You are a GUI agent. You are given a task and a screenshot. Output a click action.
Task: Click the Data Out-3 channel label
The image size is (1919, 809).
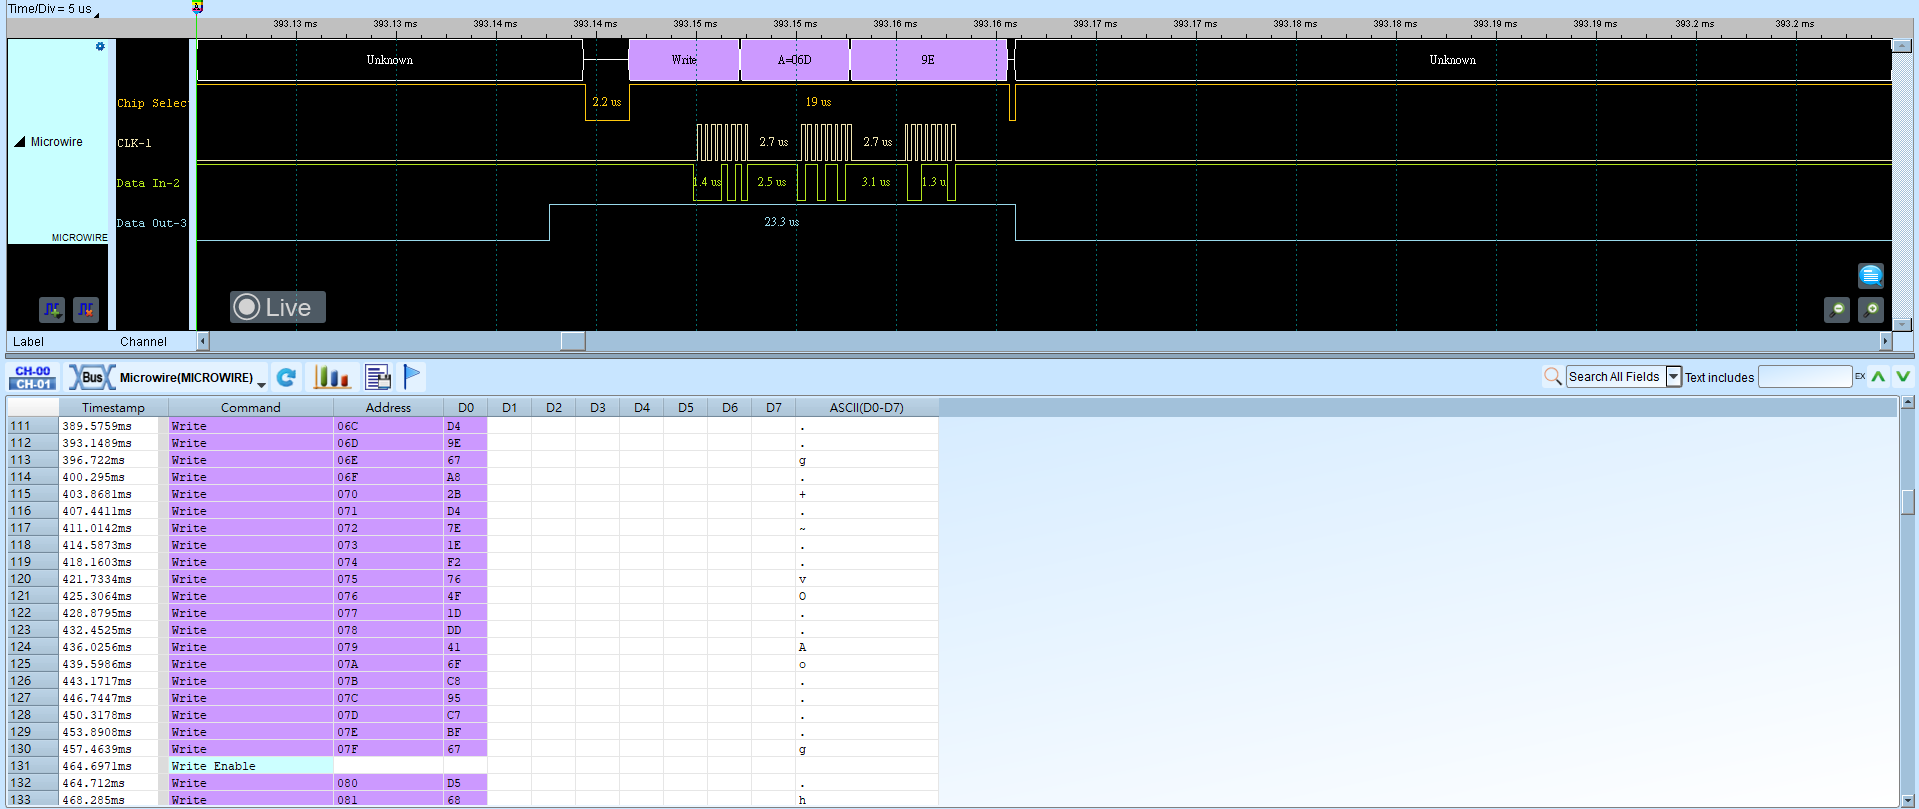coord(152,223)
